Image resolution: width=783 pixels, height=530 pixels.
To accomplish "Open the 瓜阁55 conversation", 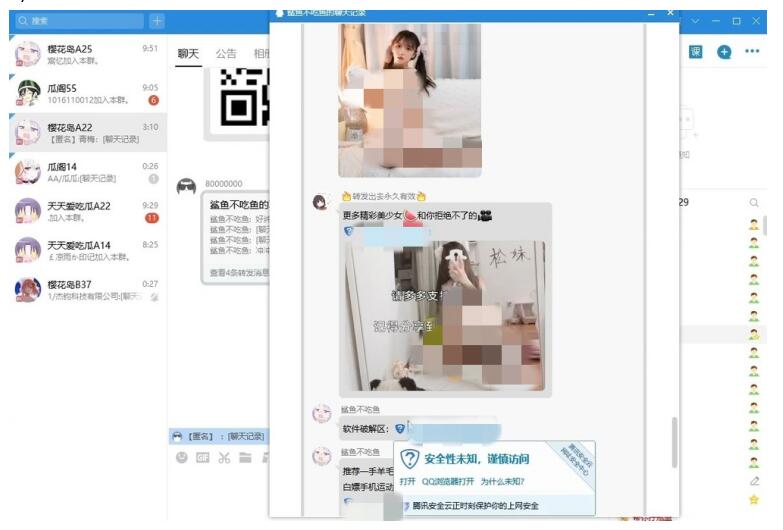I will [80, 94].
